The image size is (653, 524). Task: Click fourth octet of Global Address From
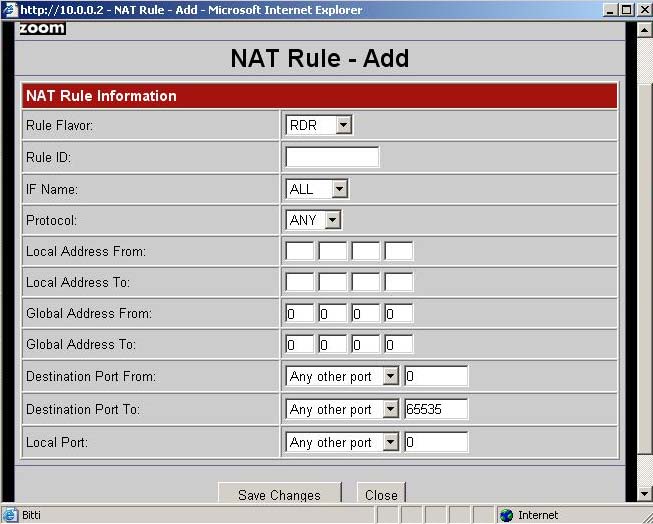(399, 313)
